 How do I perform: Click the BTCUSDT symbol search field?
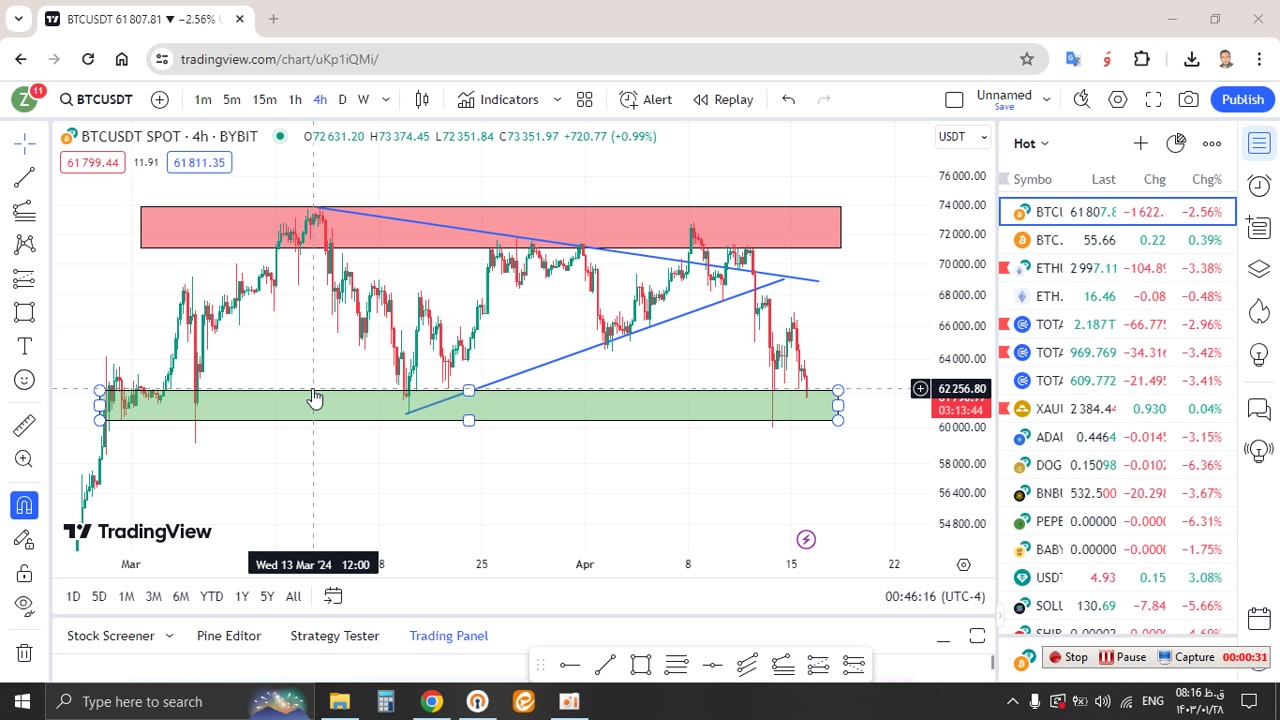pyautogui.click(x=96, y=99)
